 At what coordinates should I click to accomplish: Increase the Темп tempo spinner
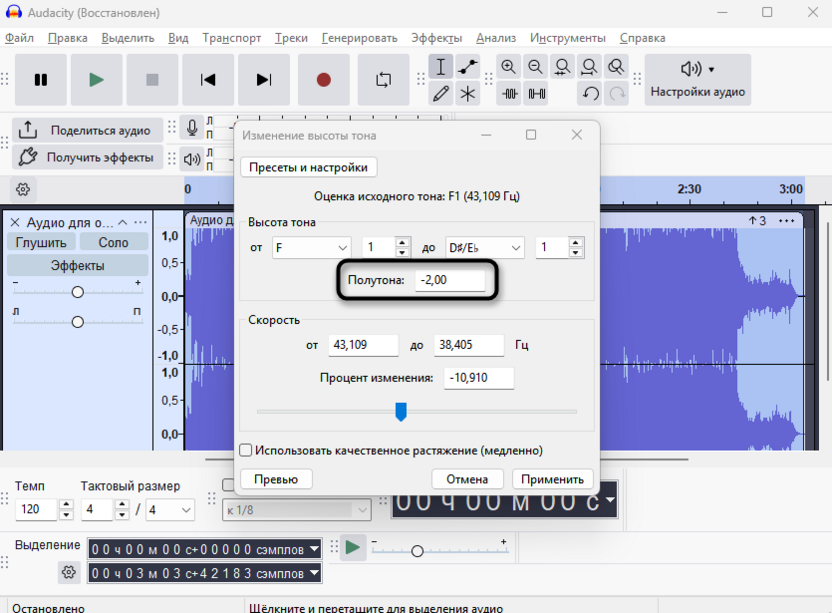click(66, 504)
